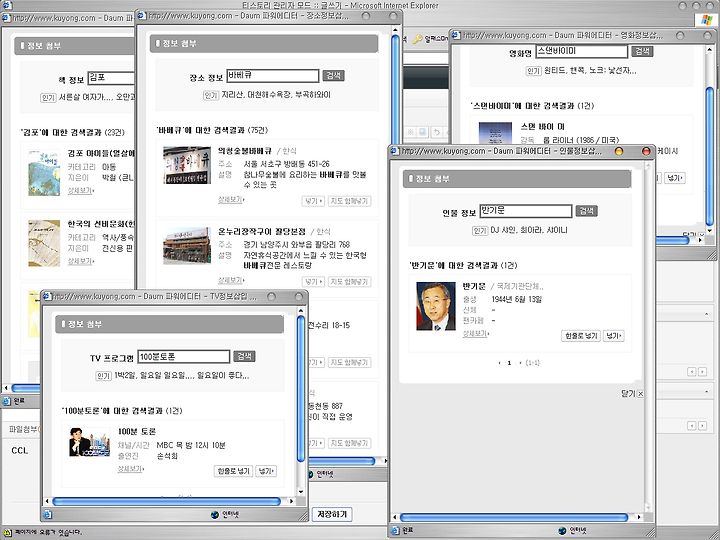Click the 반기문 portrait thumbnail

point(436,306)
